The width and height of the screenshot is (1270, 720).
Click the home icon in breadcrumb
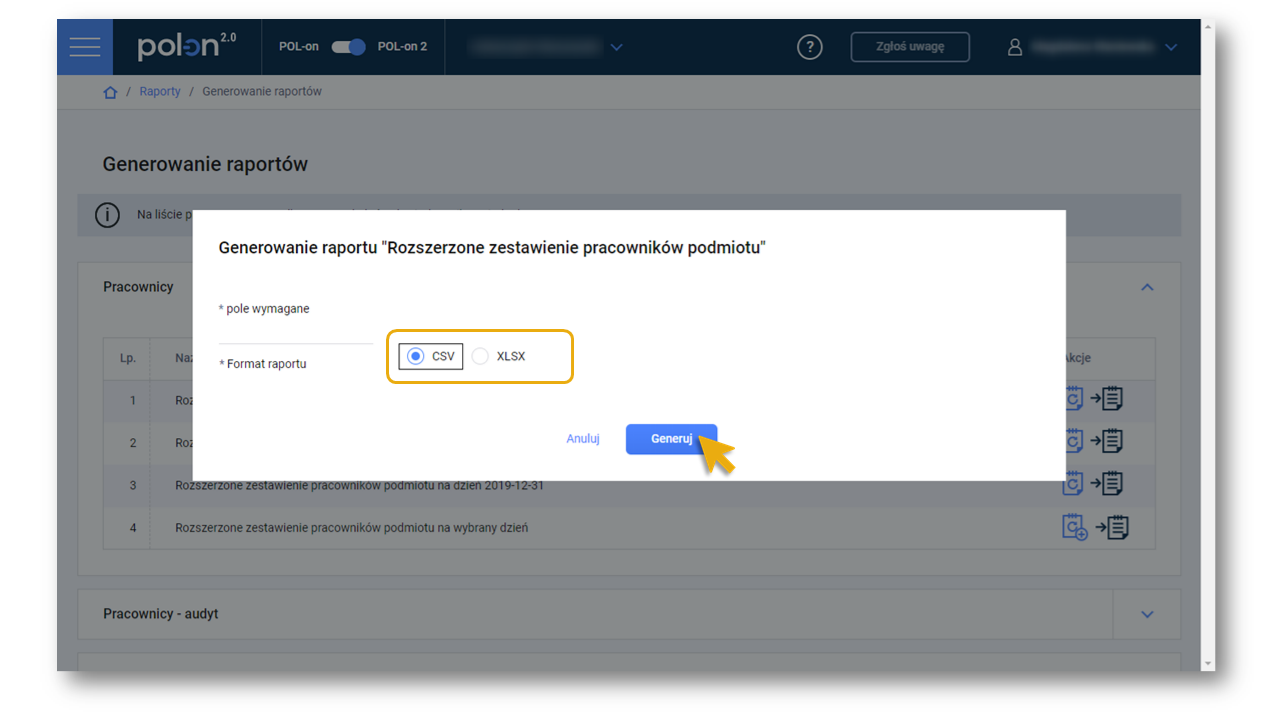point(110,92)
